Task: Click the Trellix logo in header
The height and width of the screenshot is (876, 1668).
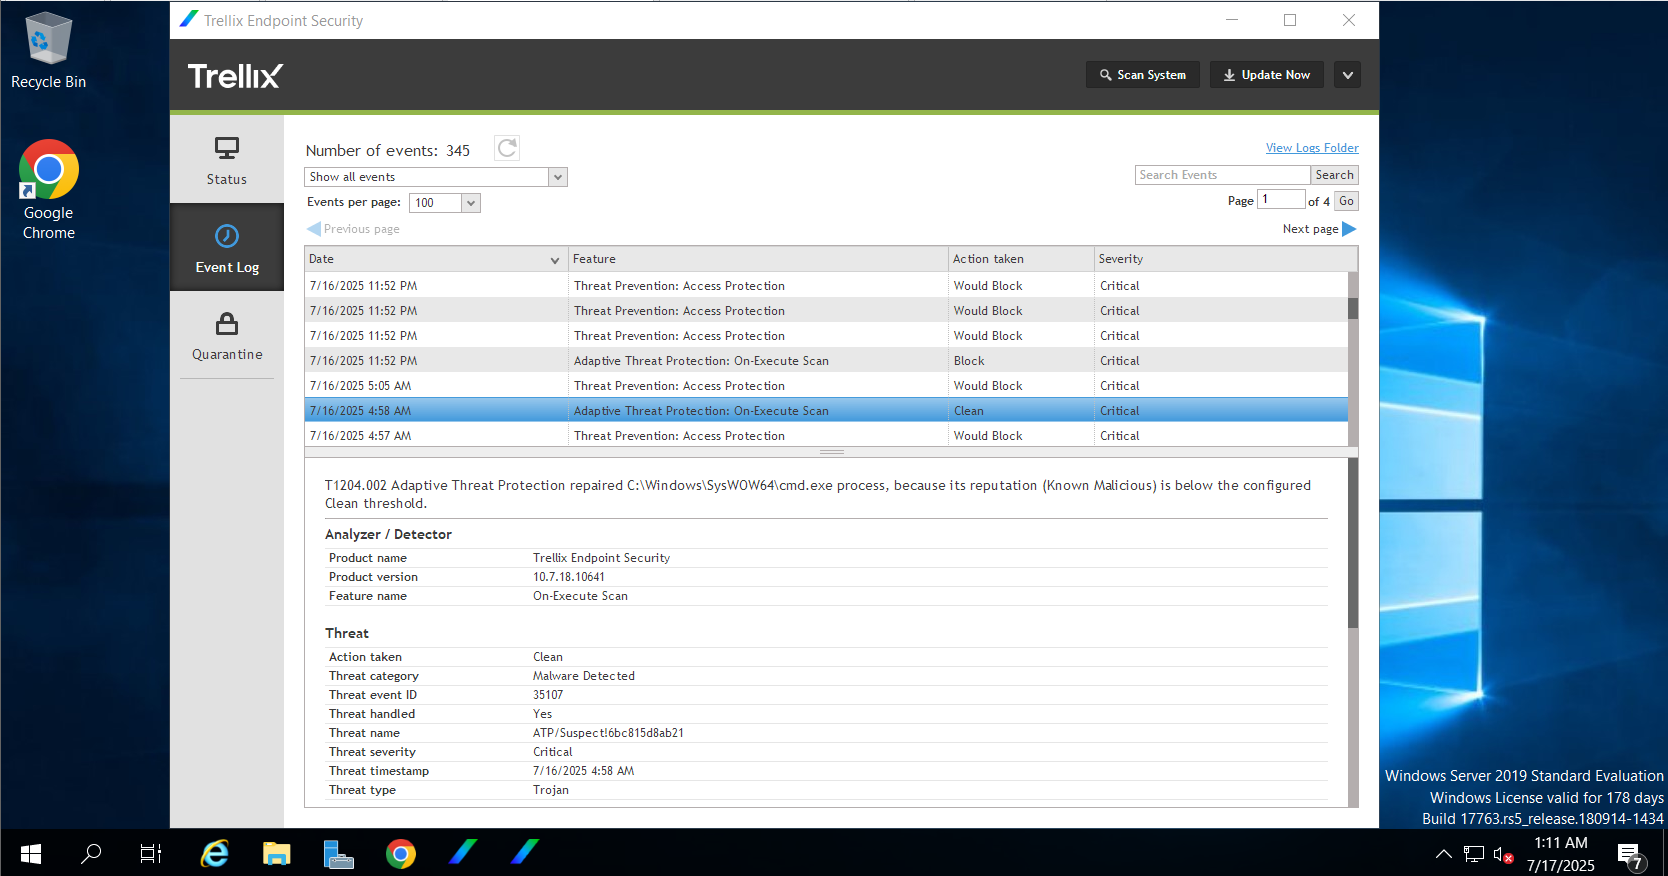Action: pyautogui.click(x=235, y=76)
